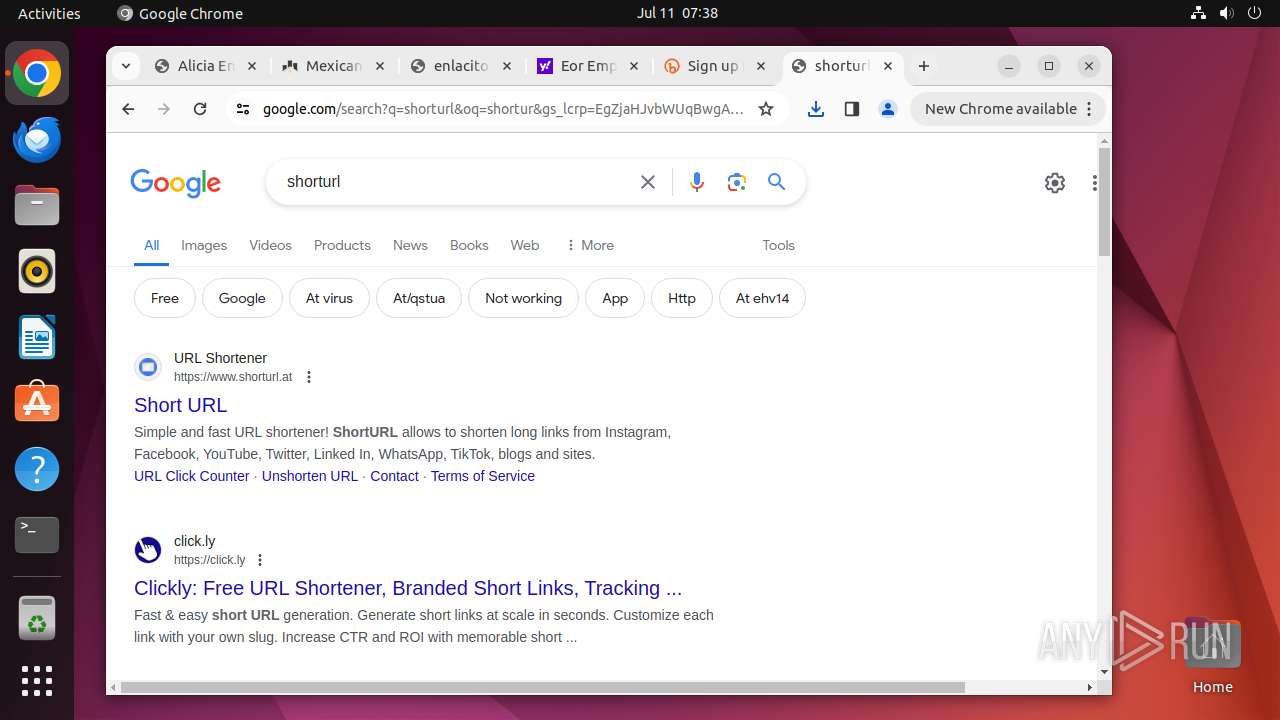Select the Products search tab
The image size is (1280, 720).
coord(342,245)
